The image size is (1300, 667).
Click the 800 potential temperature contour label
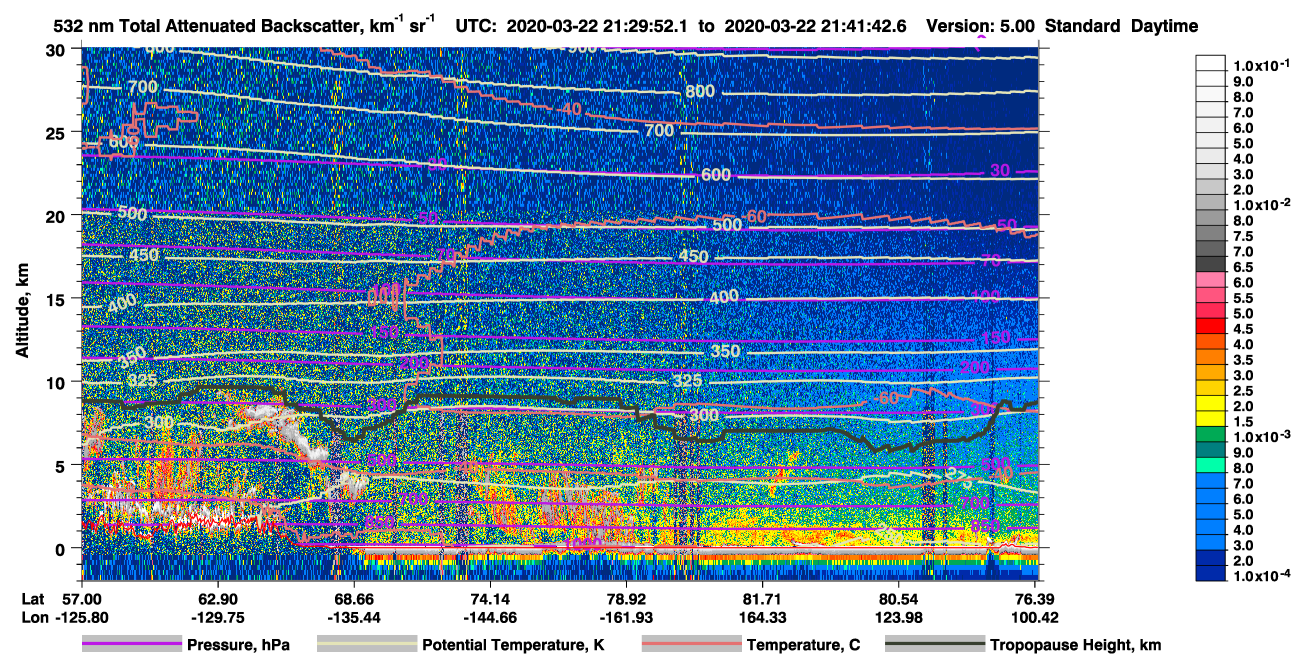click(700, 92)
